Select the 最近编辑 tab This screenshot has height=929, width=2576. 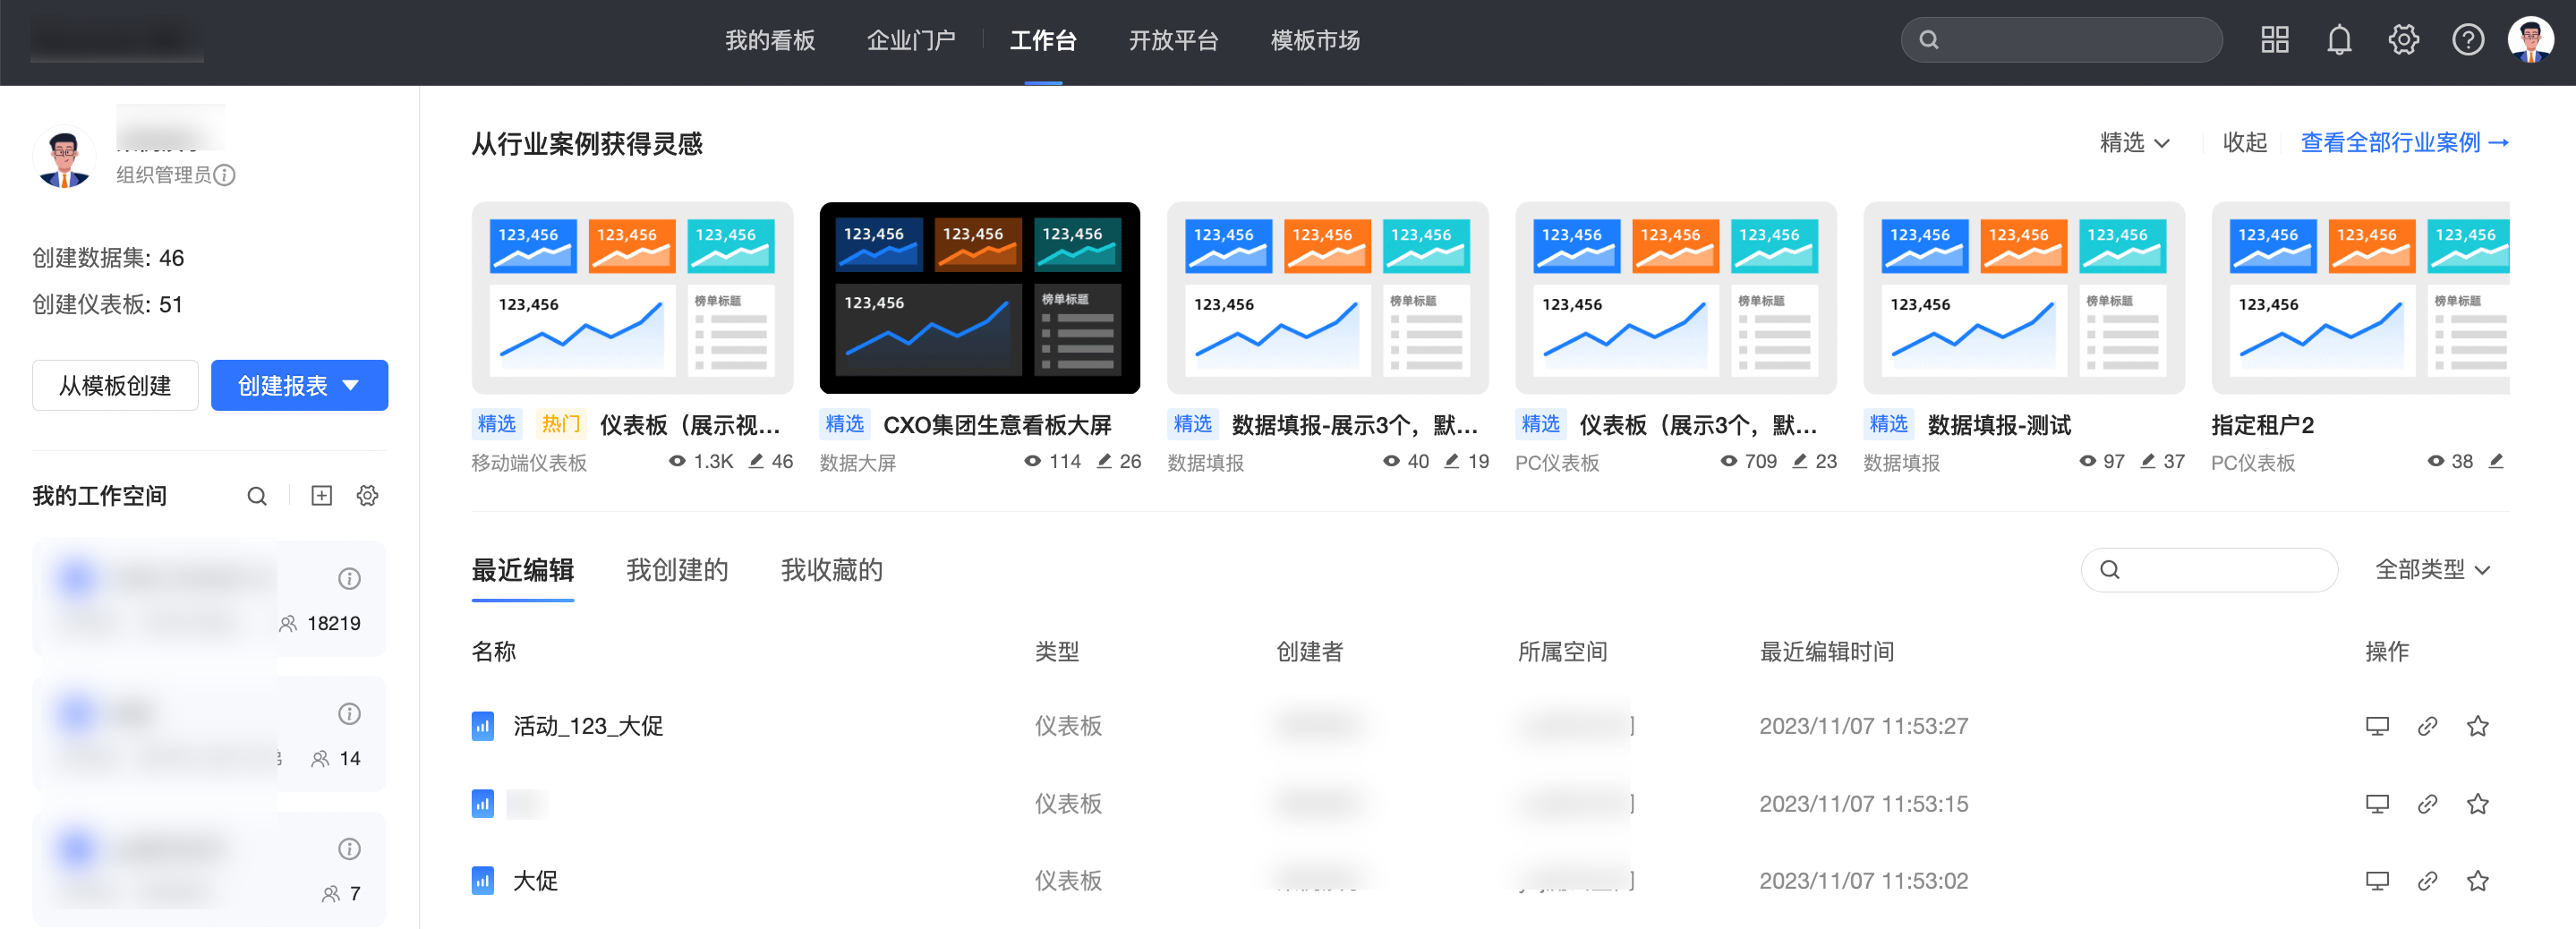pos(523,570)
